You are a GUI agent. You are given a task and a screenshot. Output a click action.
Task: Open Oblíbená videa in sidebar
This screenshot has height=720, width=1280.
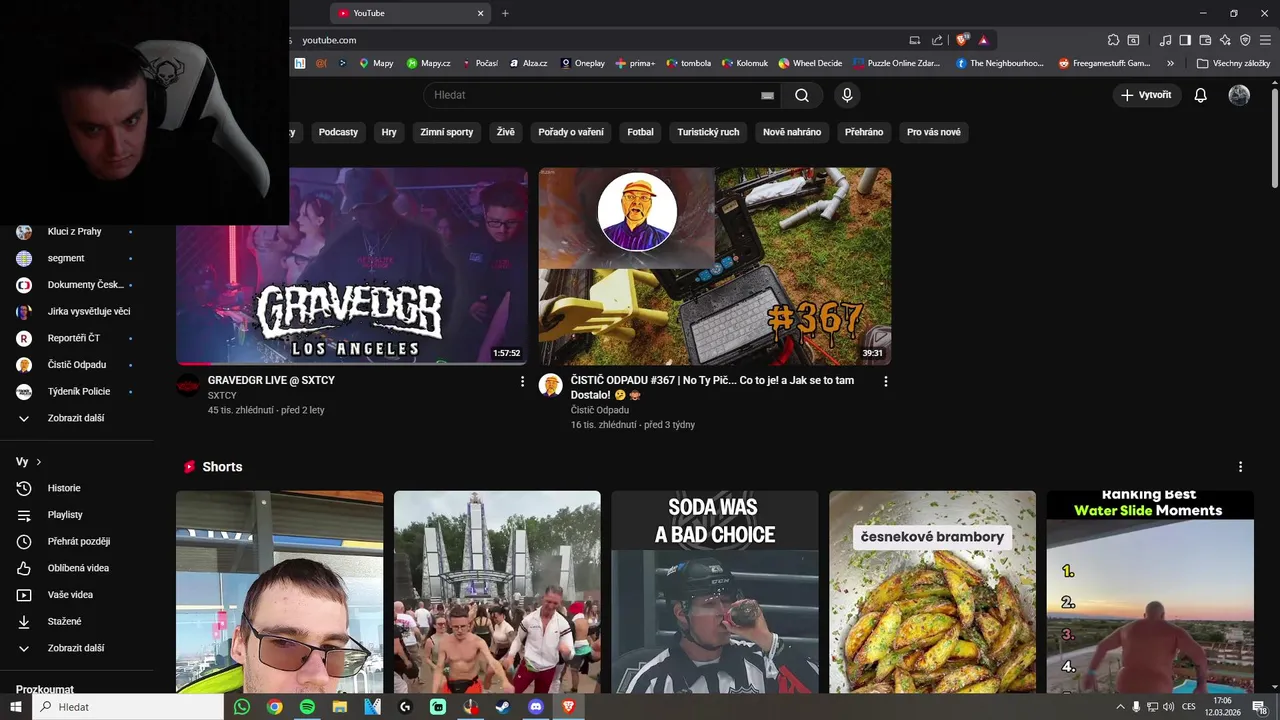click(x=76, y=568)
